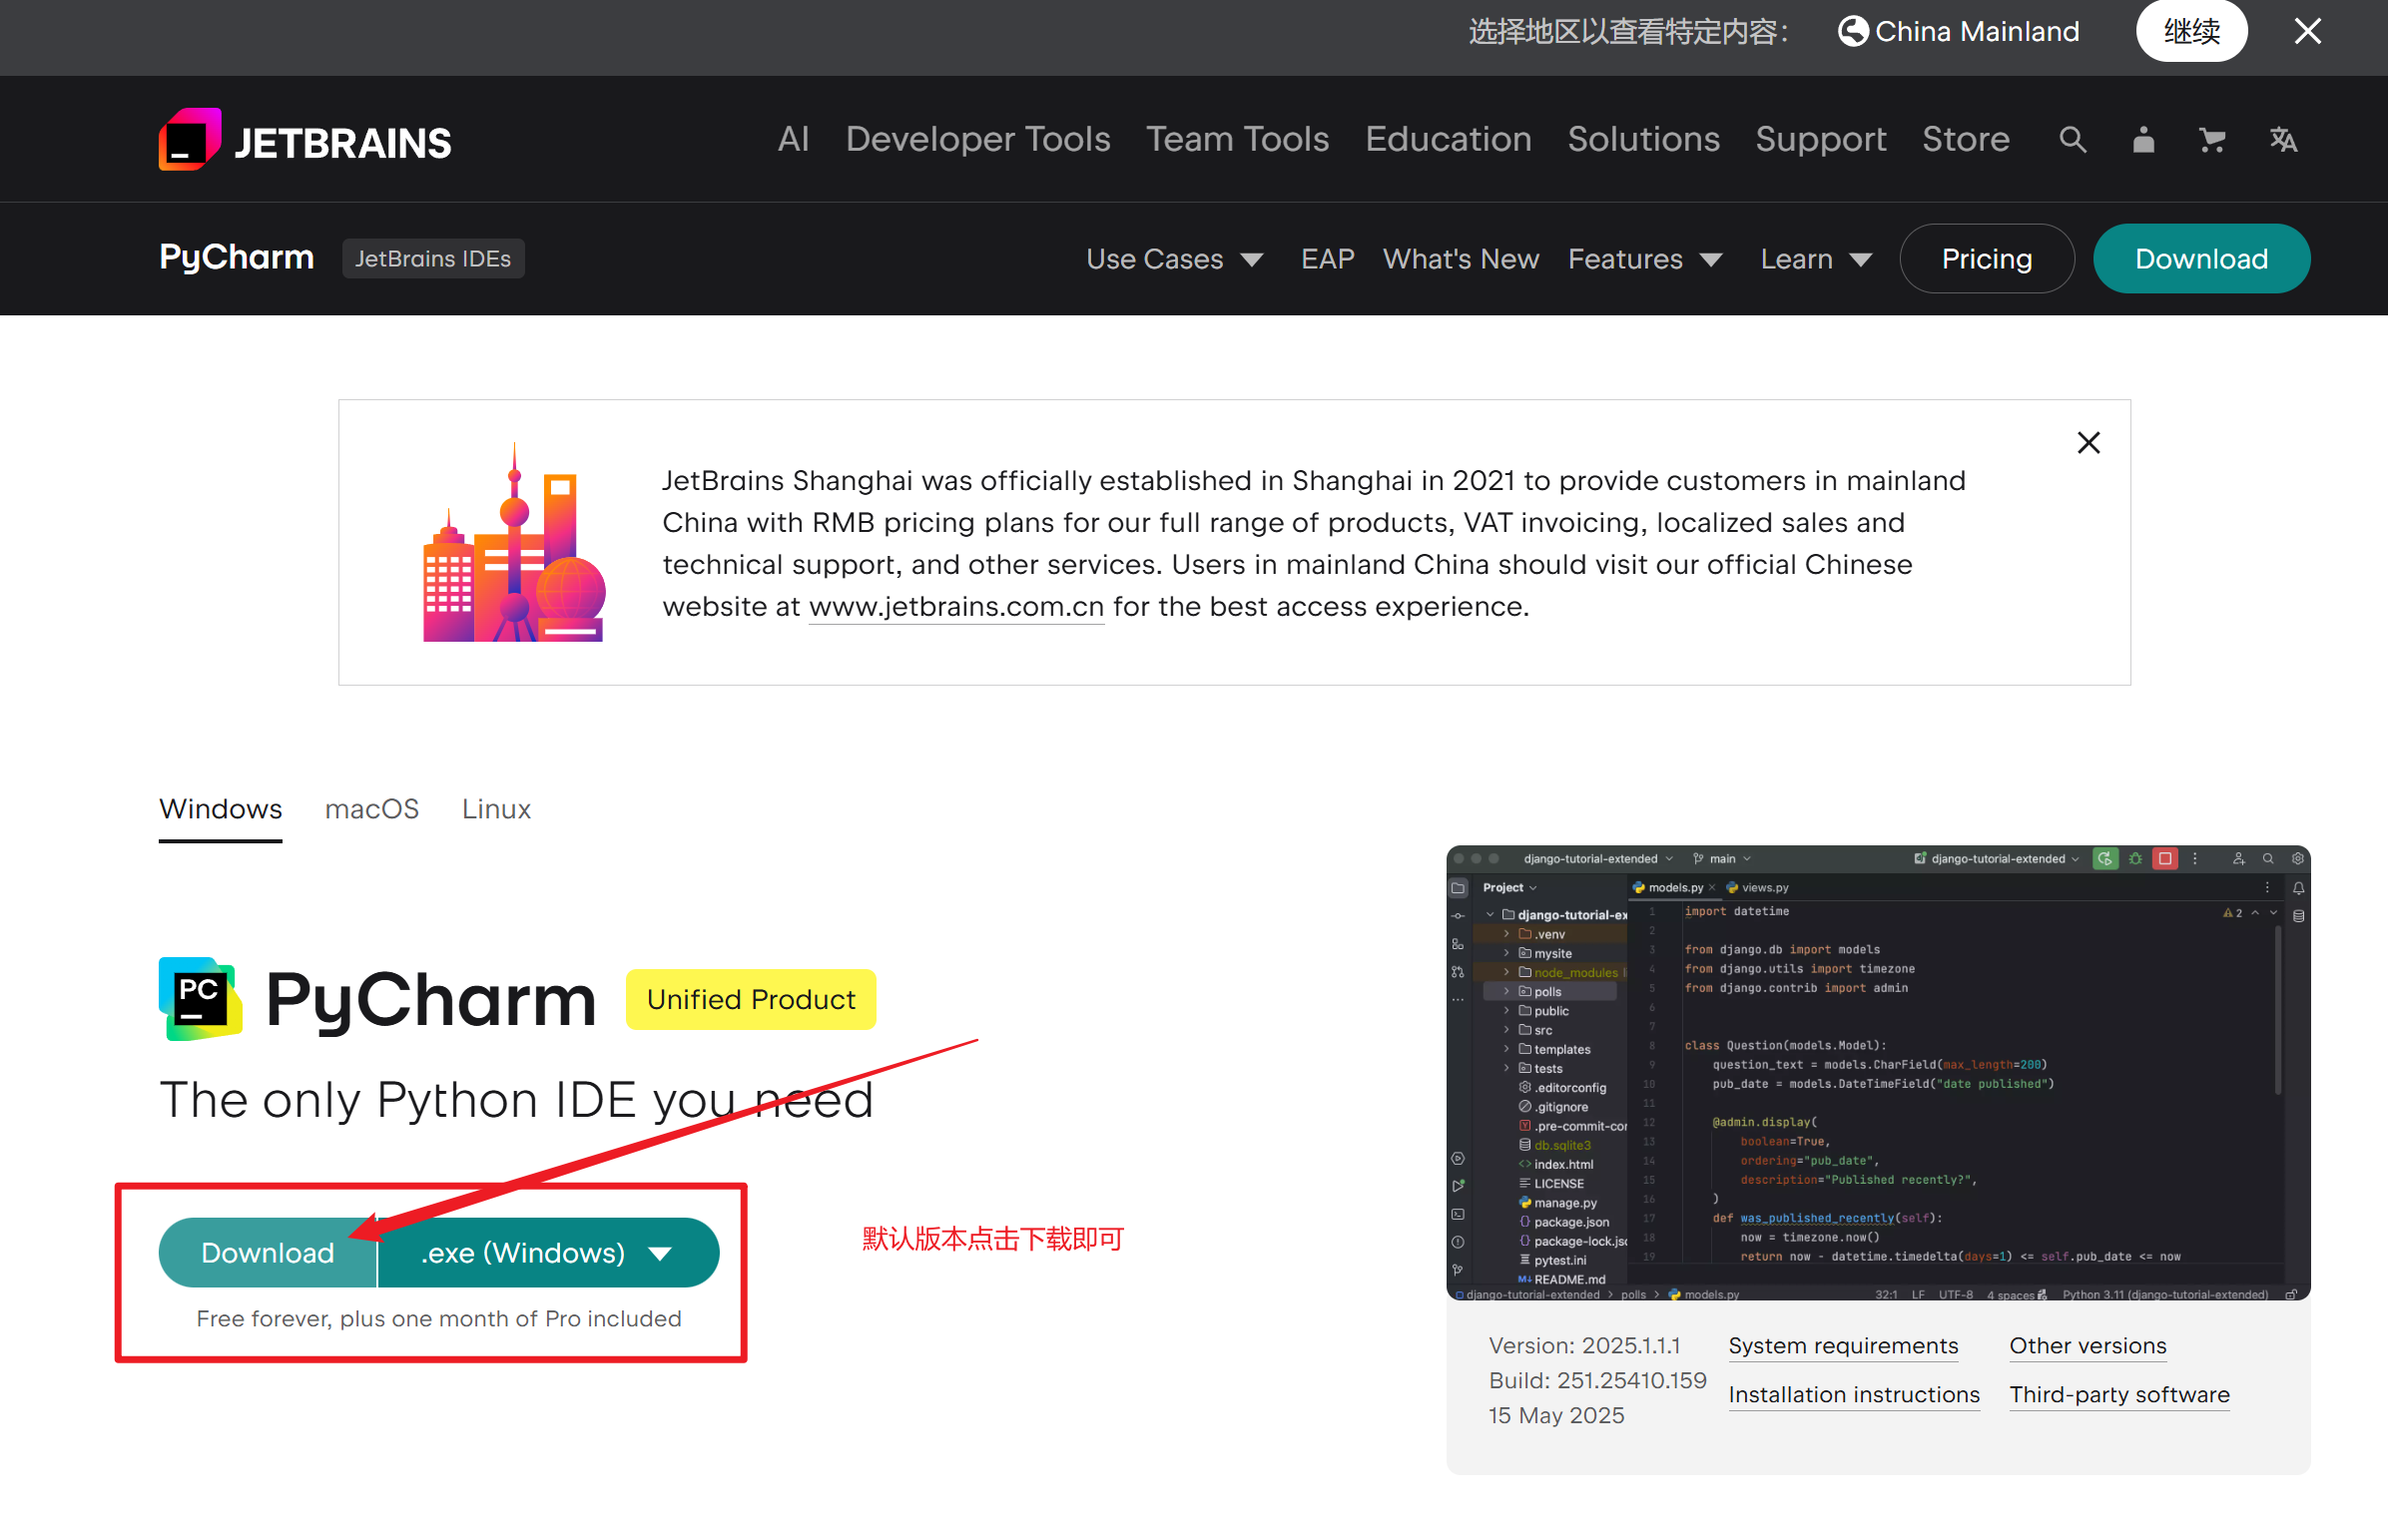The height and width of the screenshot is (1540, 2388).
Task: Click the account profile icon
Action: click(x=2142, y=139)
